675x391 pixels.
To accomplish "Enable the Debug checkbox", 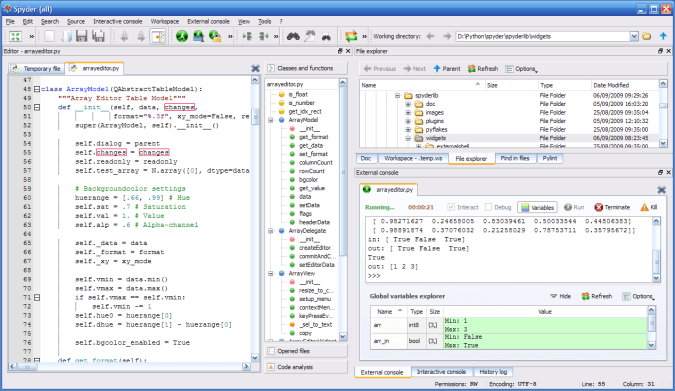I will coord(488,207).
